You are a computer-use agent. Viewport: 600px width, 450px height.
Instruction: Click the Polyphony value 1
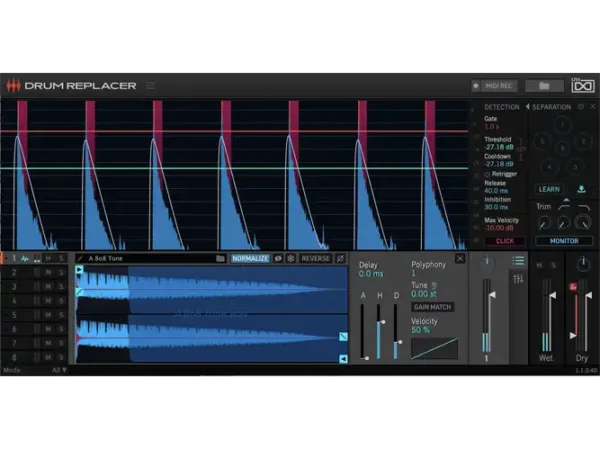pyautogui.click(x=413, y=273)
